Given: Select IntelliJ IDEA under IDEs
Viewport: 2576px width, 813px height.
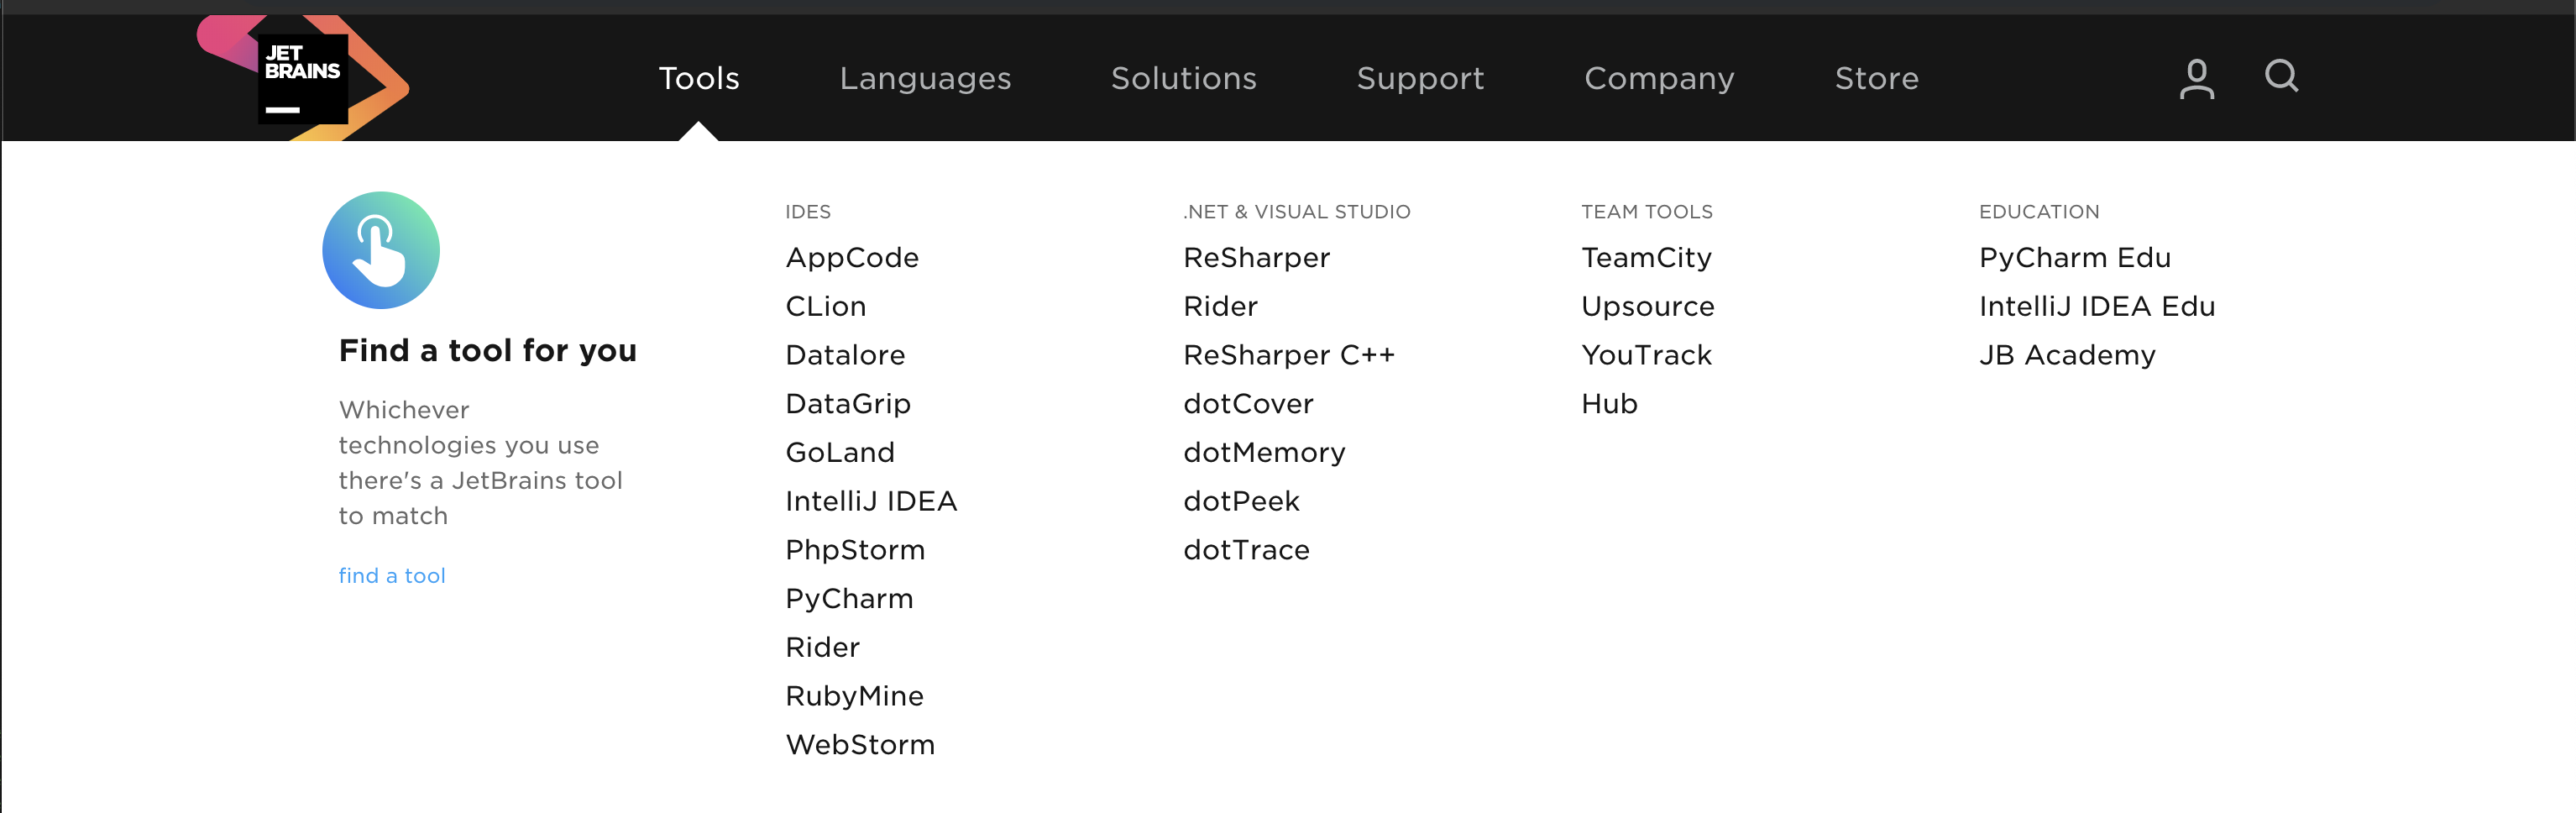Looking at the screenshot, I should pos(871,501).
